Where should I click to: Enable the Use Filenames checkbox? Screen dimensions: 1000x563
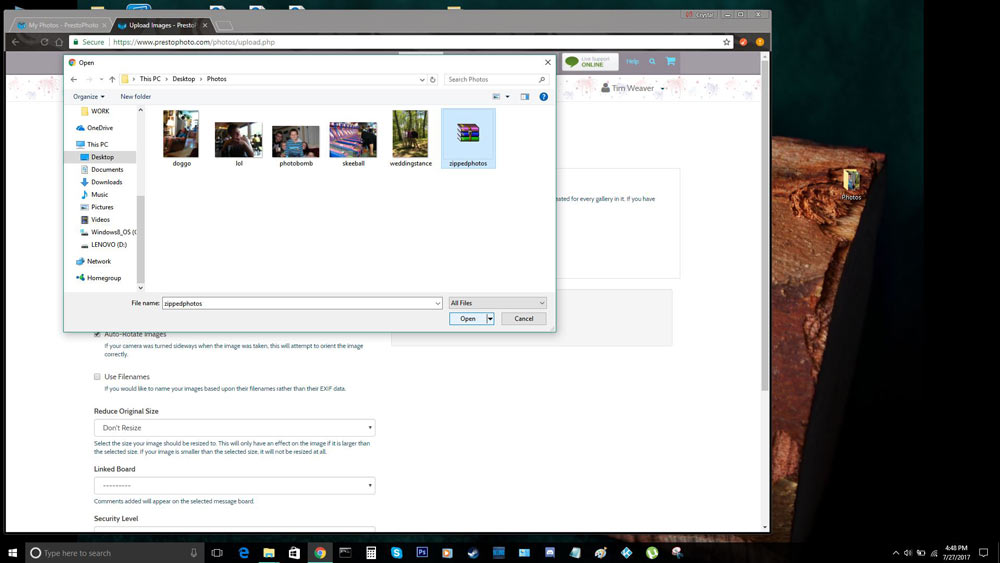[97, 377]
